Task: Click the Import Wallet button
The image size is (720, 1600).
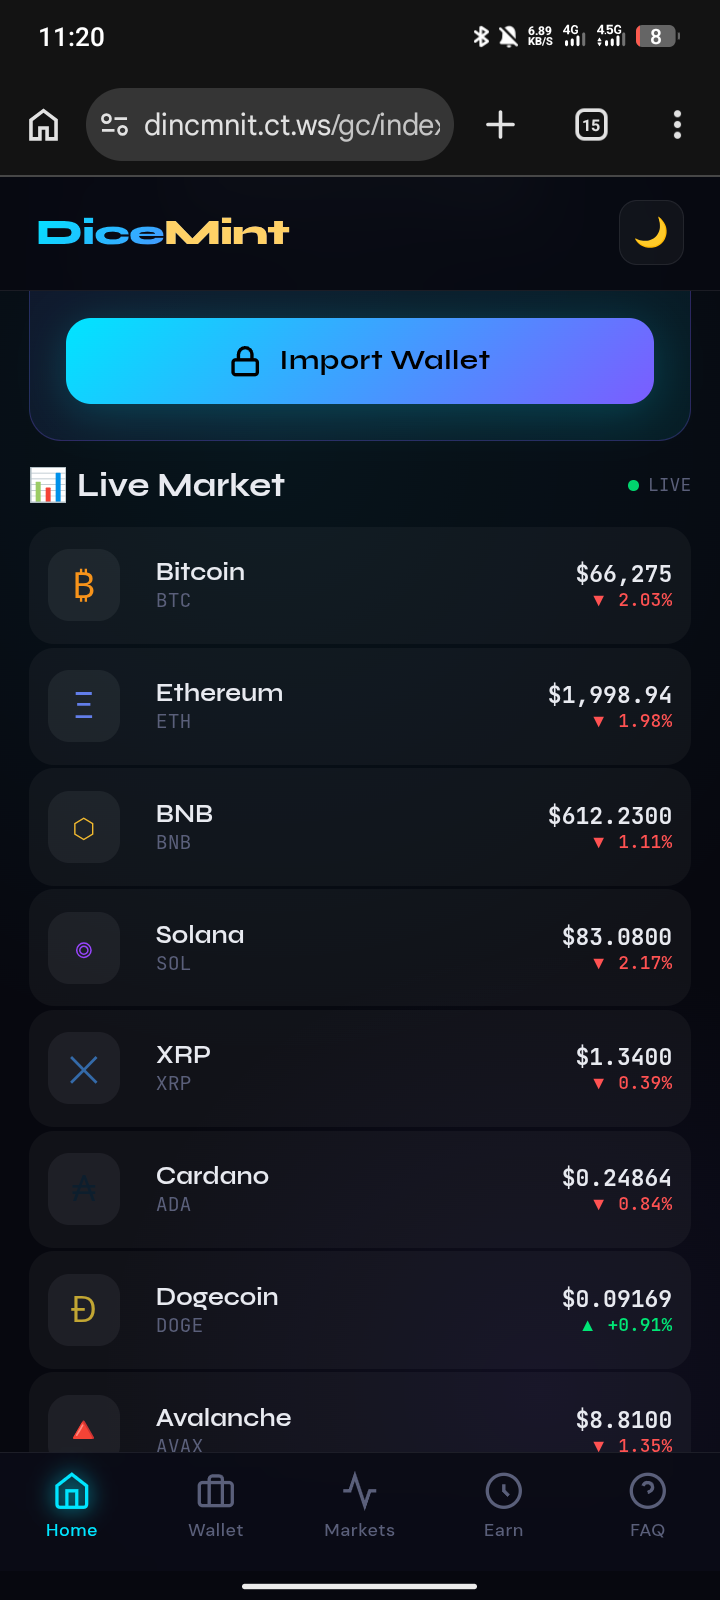Action: click(360, 361)
